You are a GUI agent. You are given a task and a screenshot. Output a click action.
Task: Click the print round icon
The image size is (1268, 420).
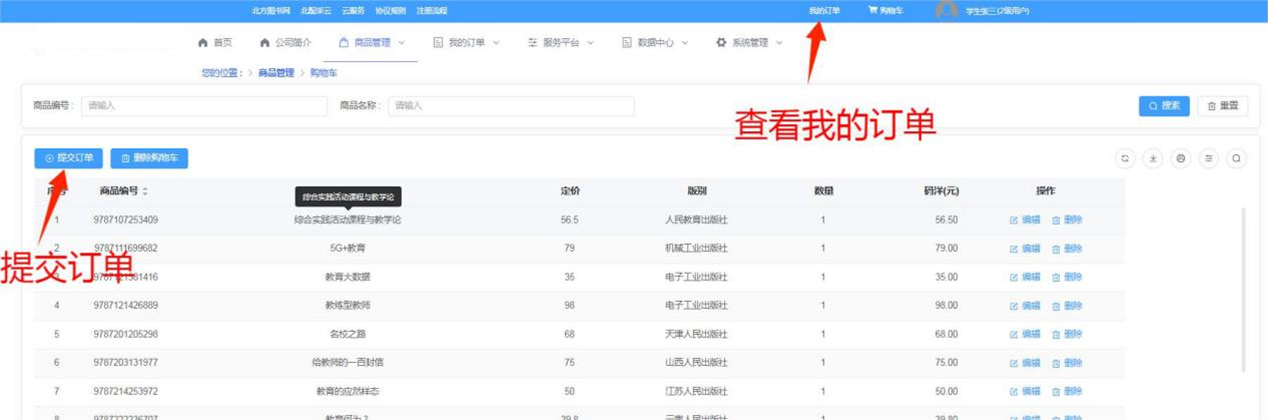pos(1181,158)
